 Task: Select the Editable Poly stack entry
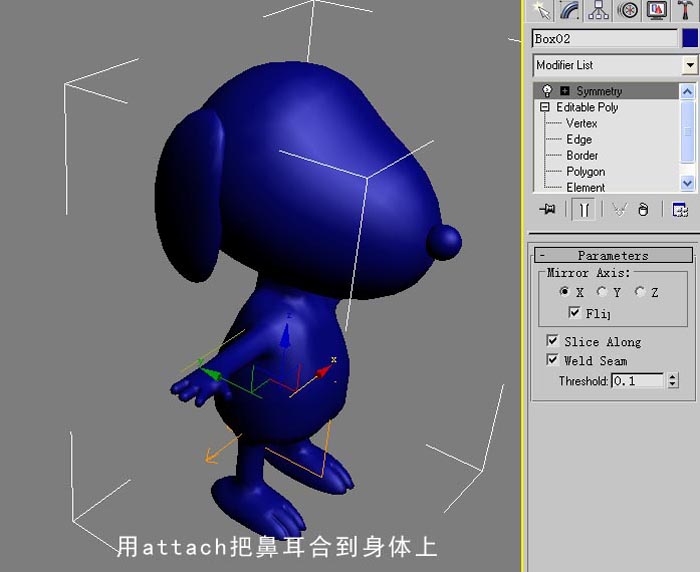pos(587,107)
